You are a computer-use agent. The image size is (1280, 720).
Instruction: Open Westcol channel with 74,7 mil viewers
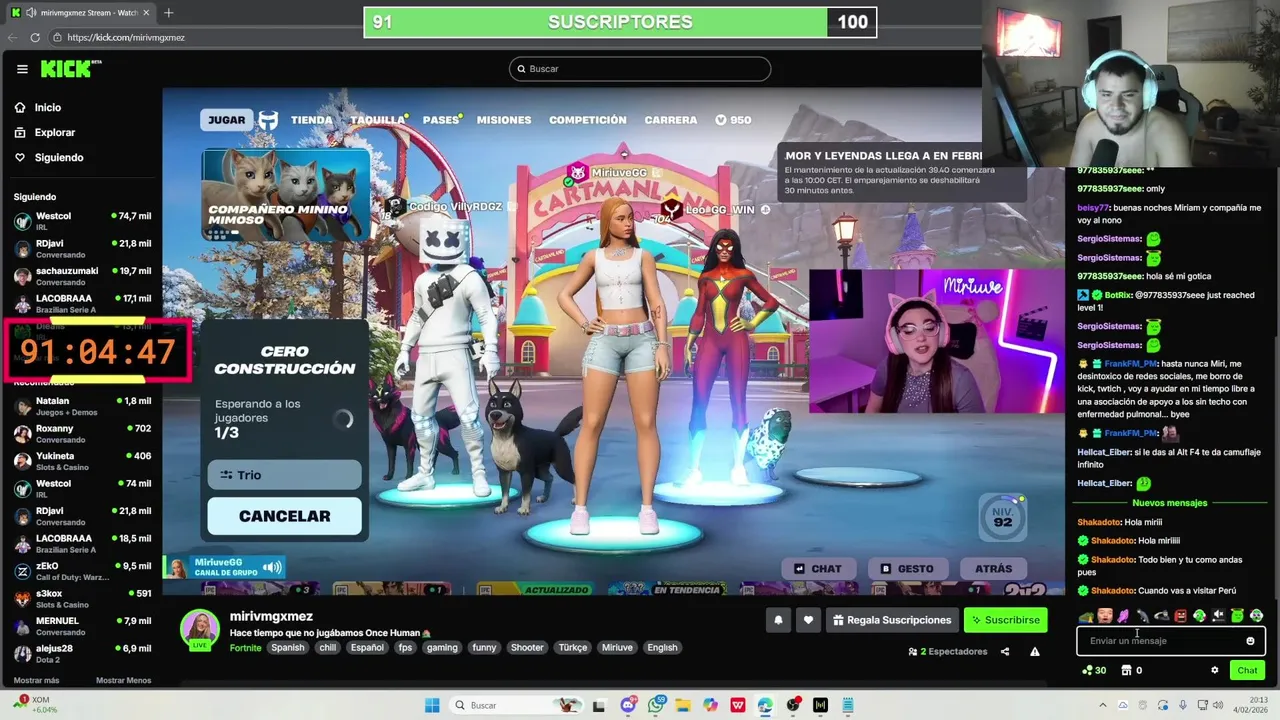(82, 221)
